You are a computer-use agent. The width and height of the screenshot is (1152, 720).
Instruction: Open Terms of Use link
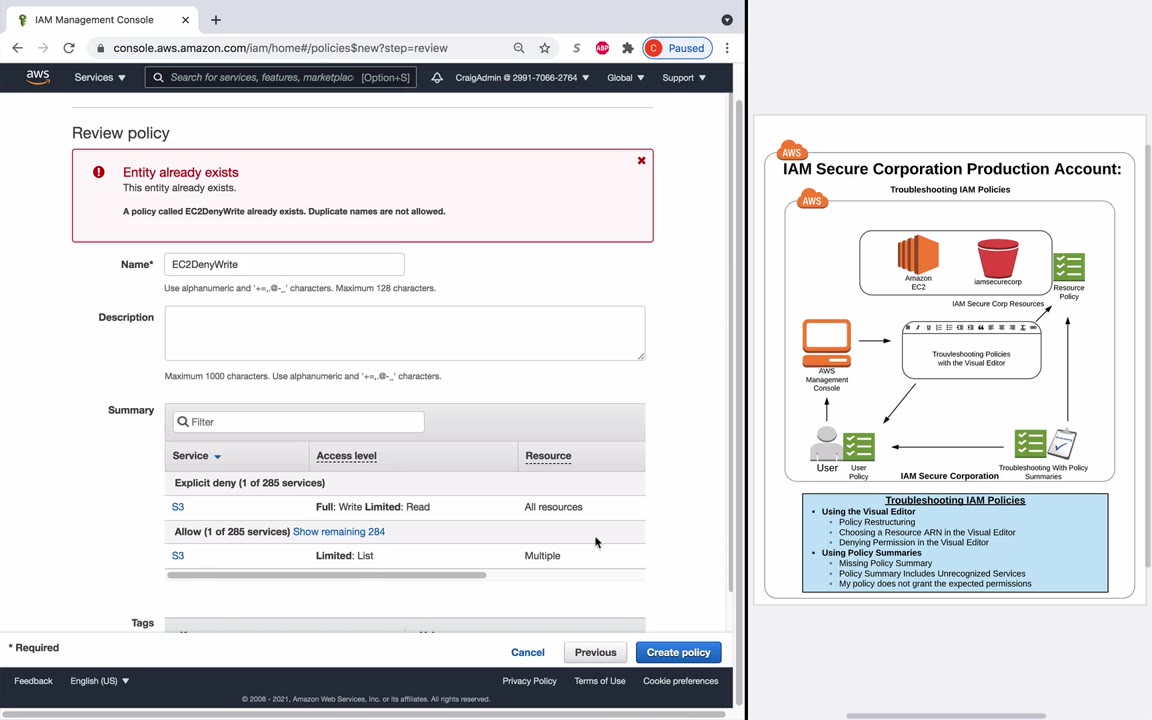point(600,681)
